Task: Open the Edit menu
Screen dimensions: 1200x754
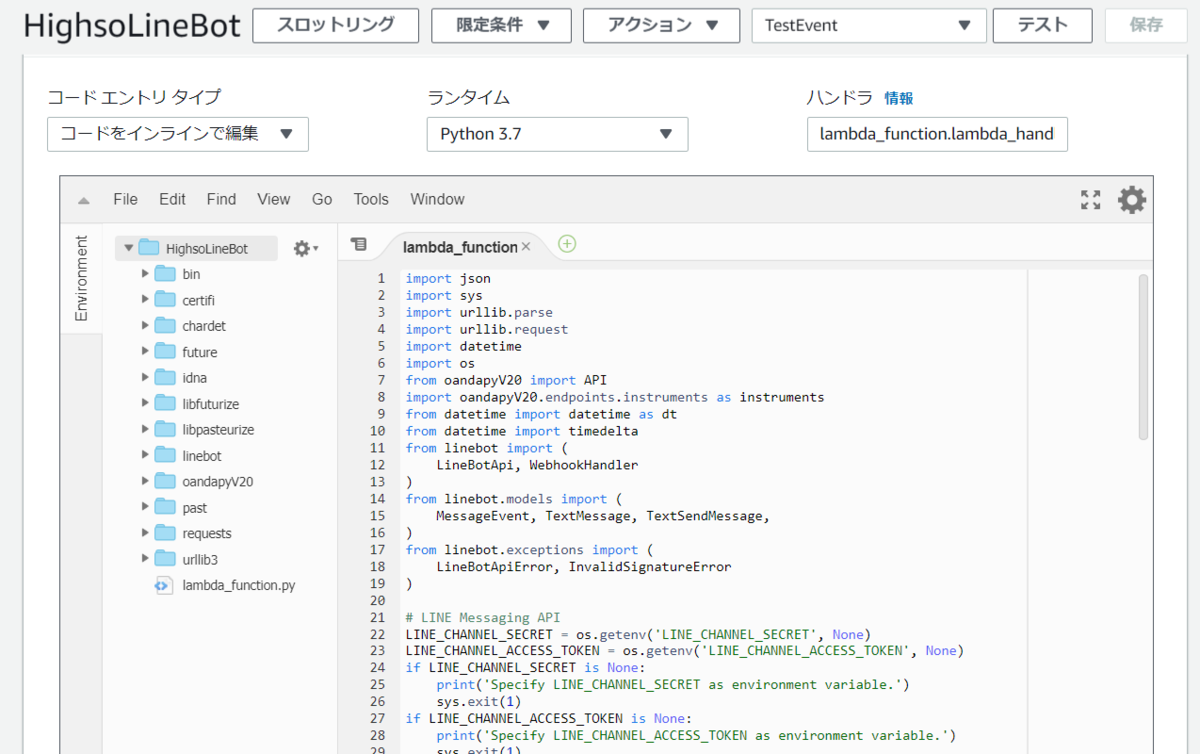Action: tap(172, 200)
